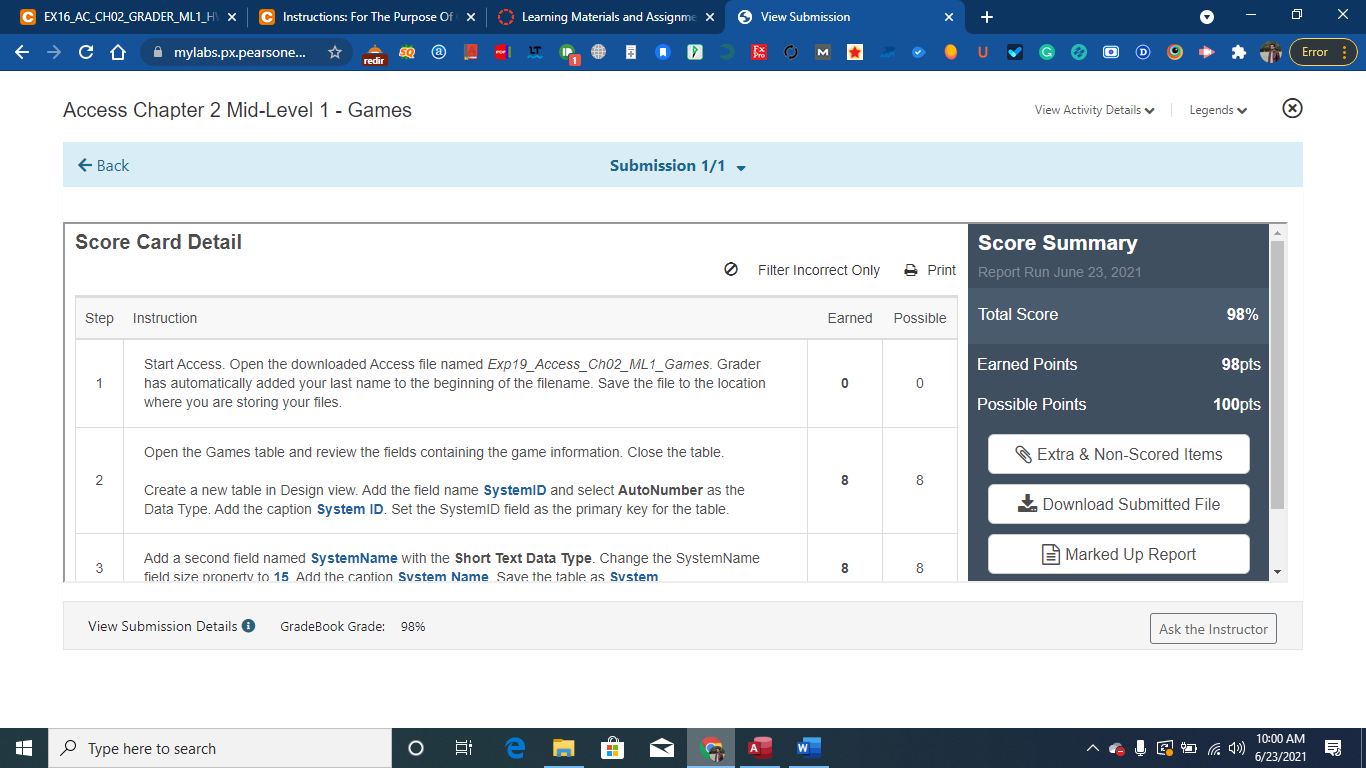The height and width of the screenshot is (768, 1366).
Task: Open File Explorer from taskbar
Action: (x=564, y=748)
